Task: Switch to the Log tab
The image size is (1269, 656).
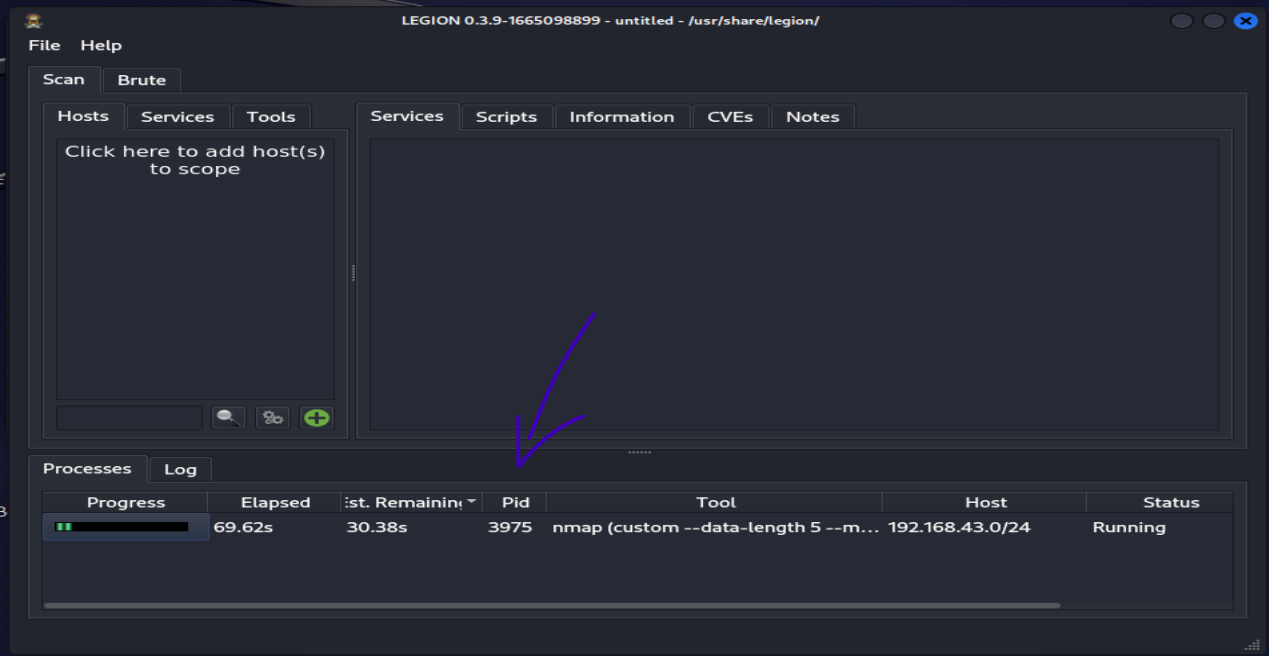Action: click(x=180, y=469)
